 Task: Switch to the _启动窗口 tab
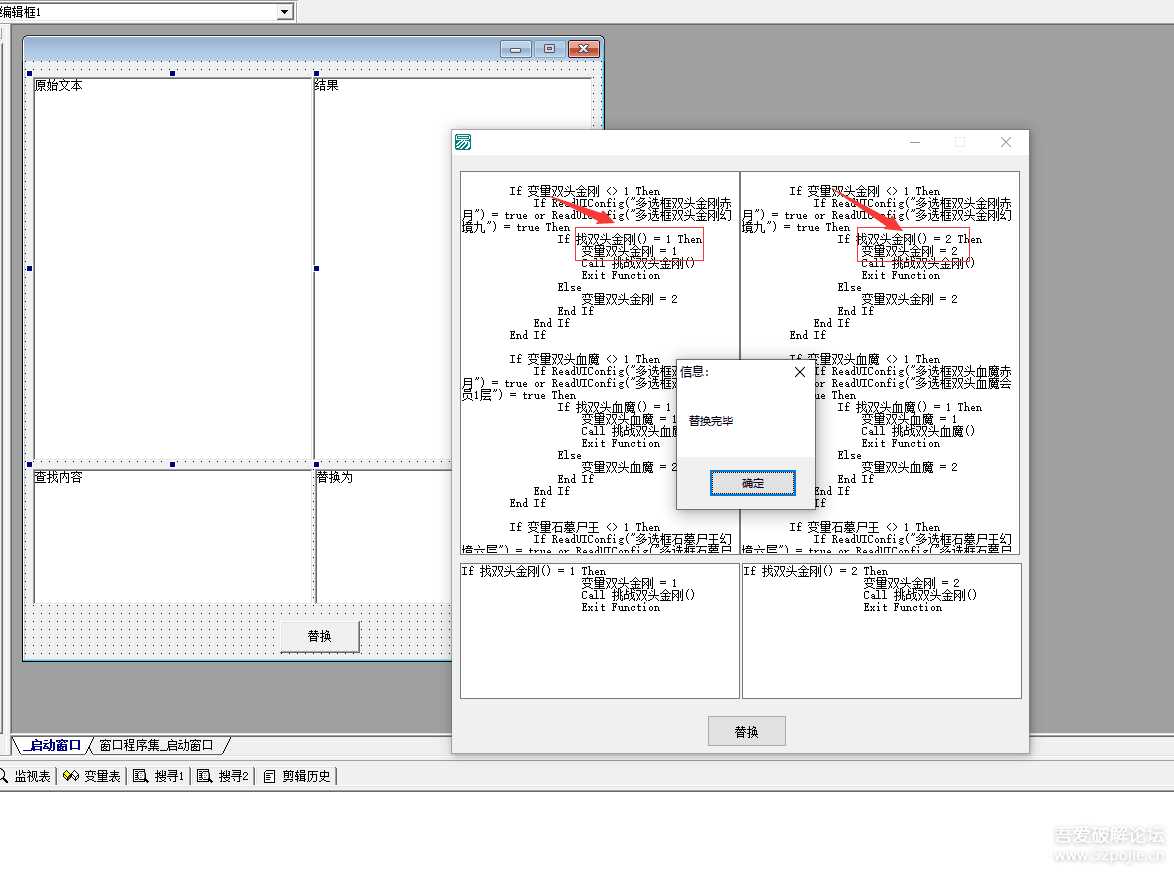(54, 745)
